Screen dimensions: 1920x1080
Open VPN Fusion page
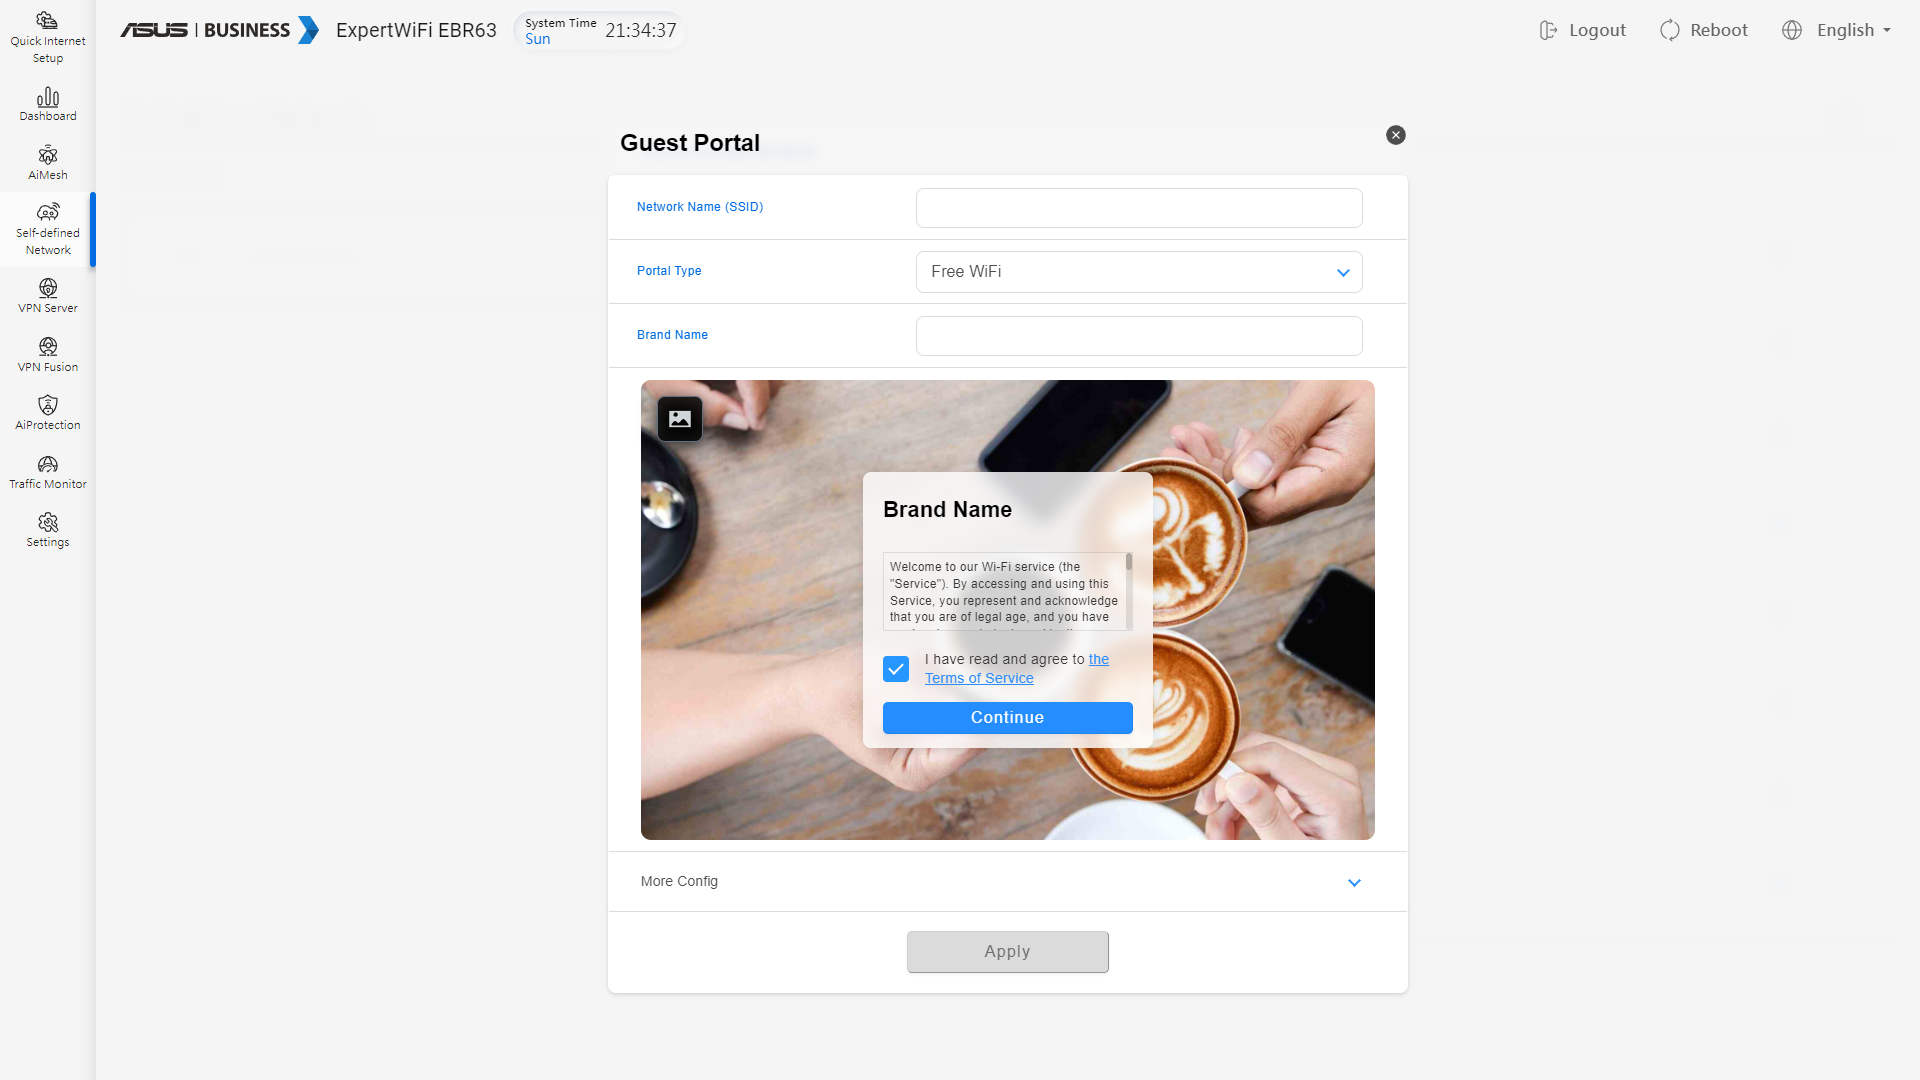(47, 355)
